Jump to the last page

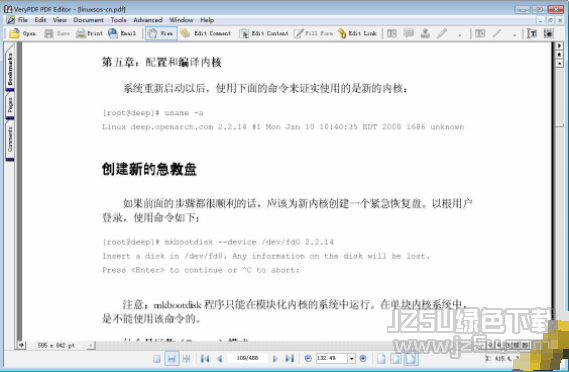tap(289, 359)
